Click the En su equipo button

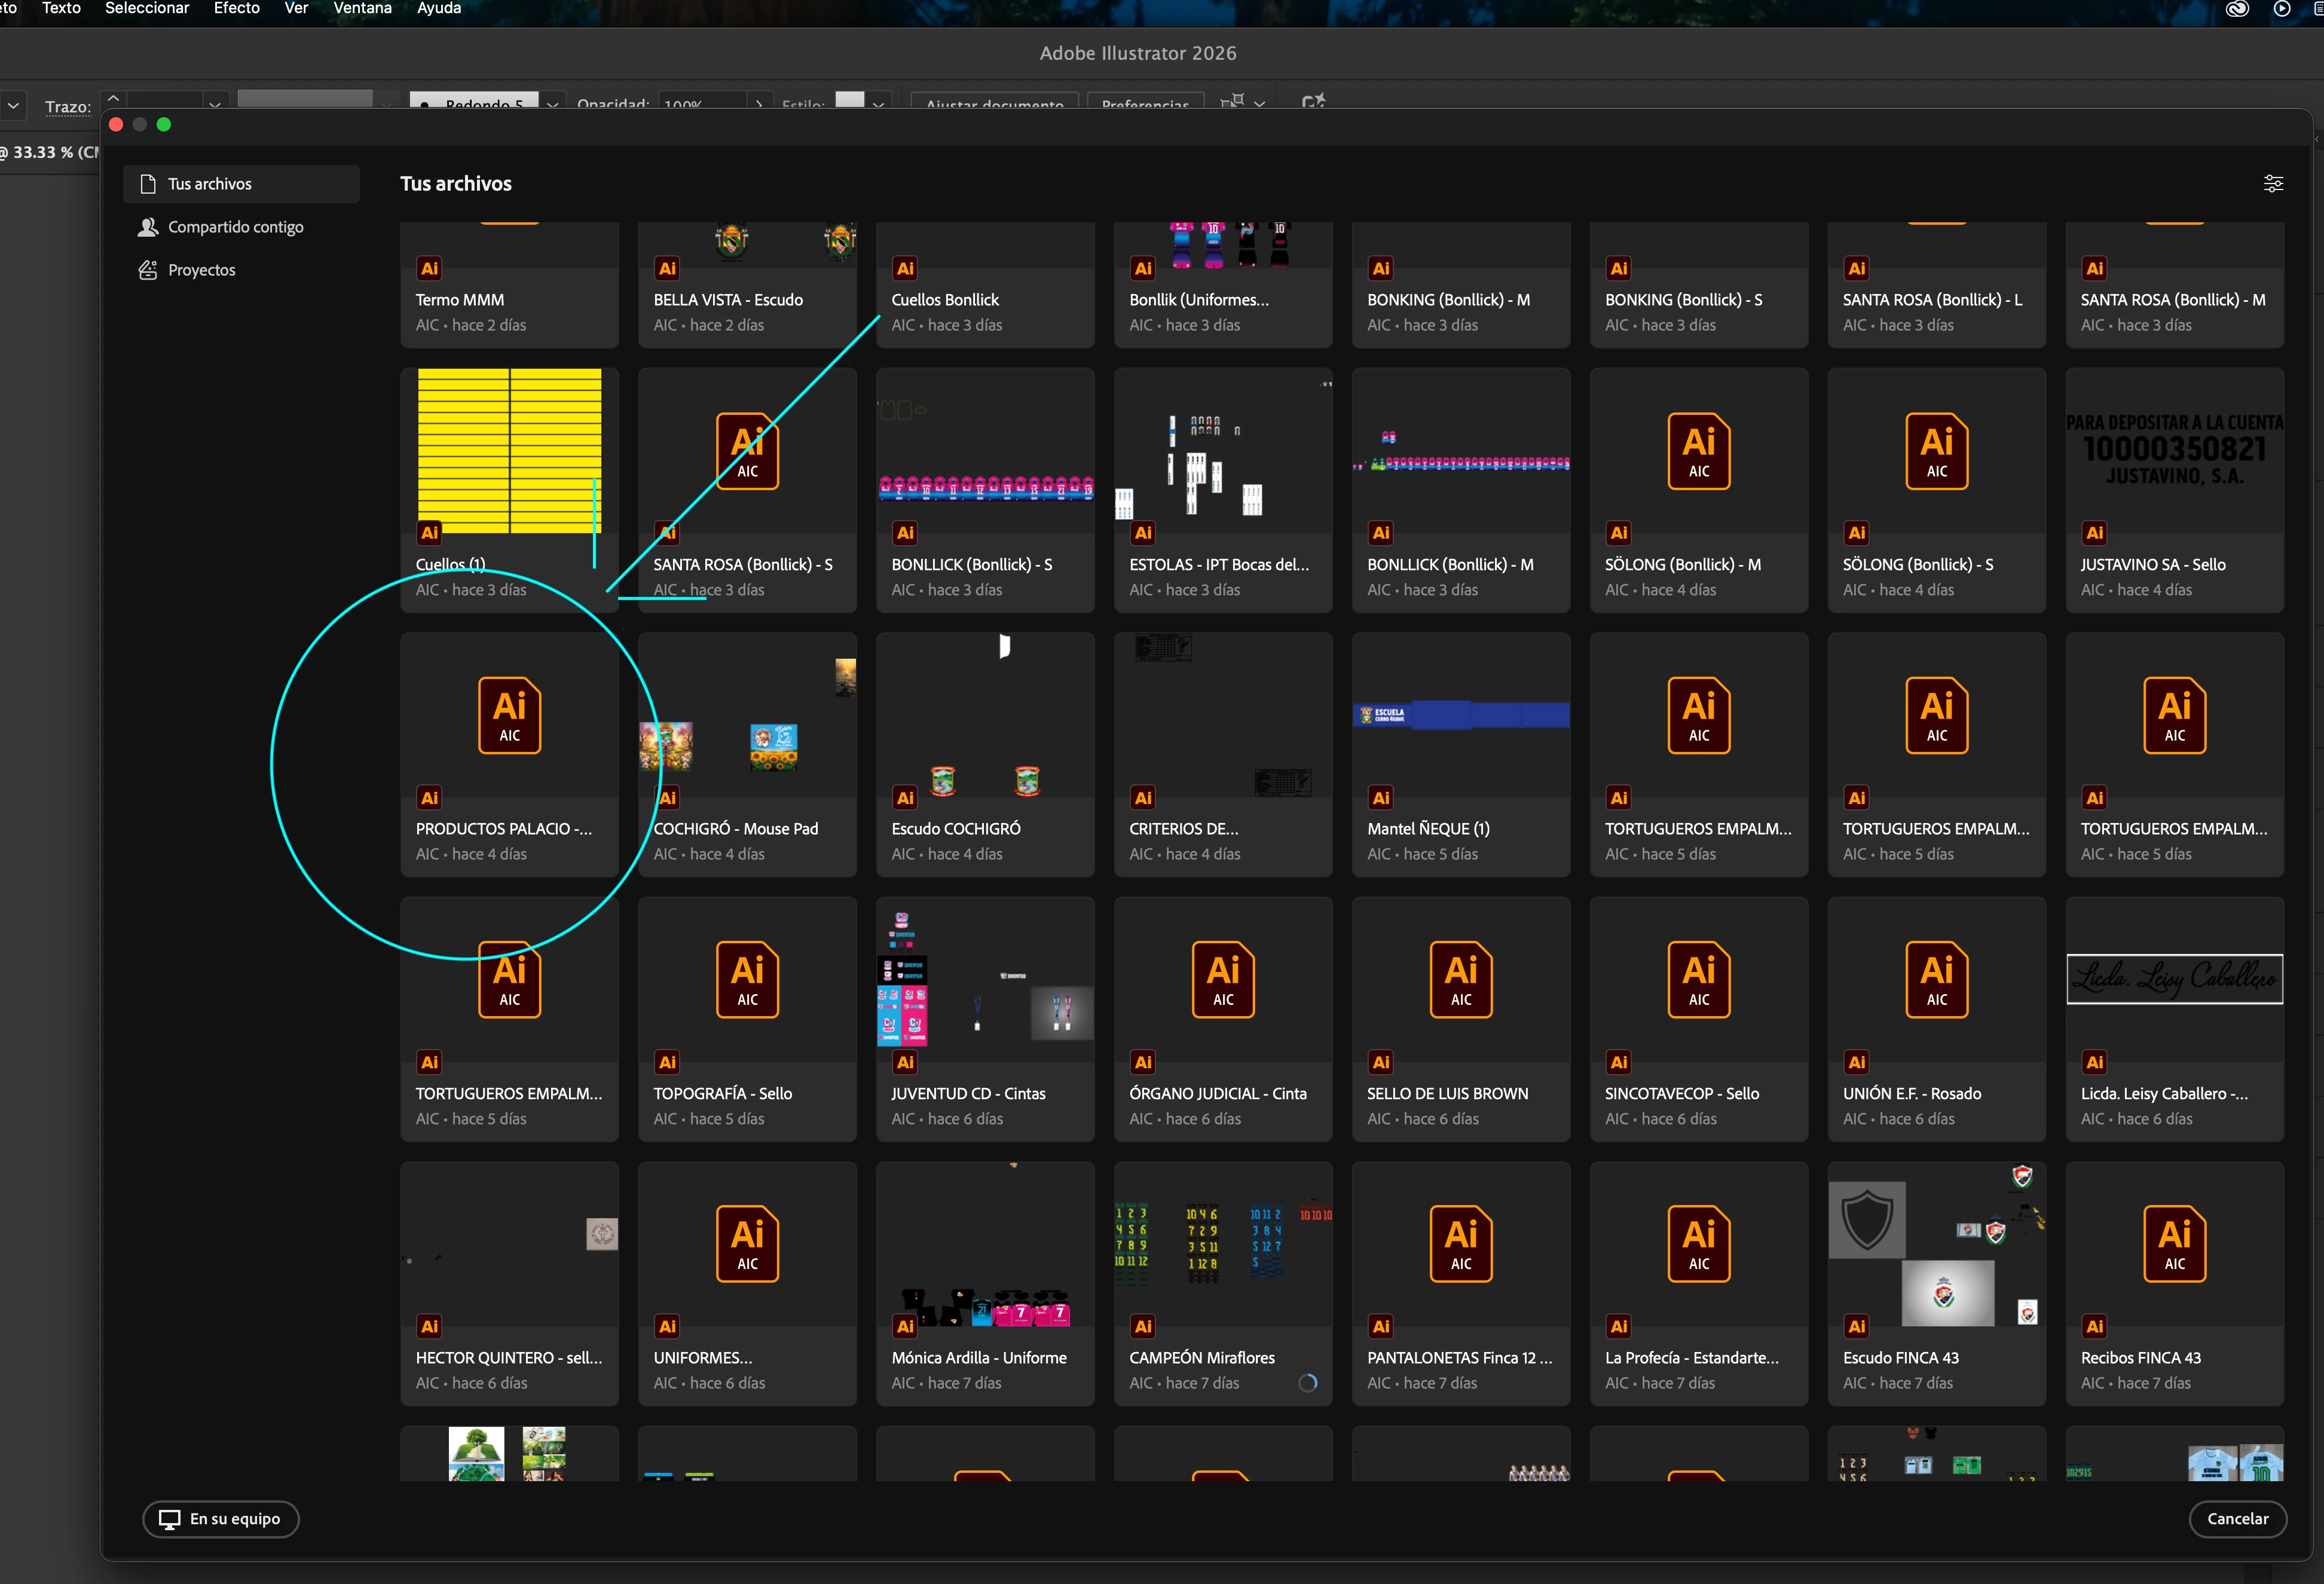[221, 1518]
